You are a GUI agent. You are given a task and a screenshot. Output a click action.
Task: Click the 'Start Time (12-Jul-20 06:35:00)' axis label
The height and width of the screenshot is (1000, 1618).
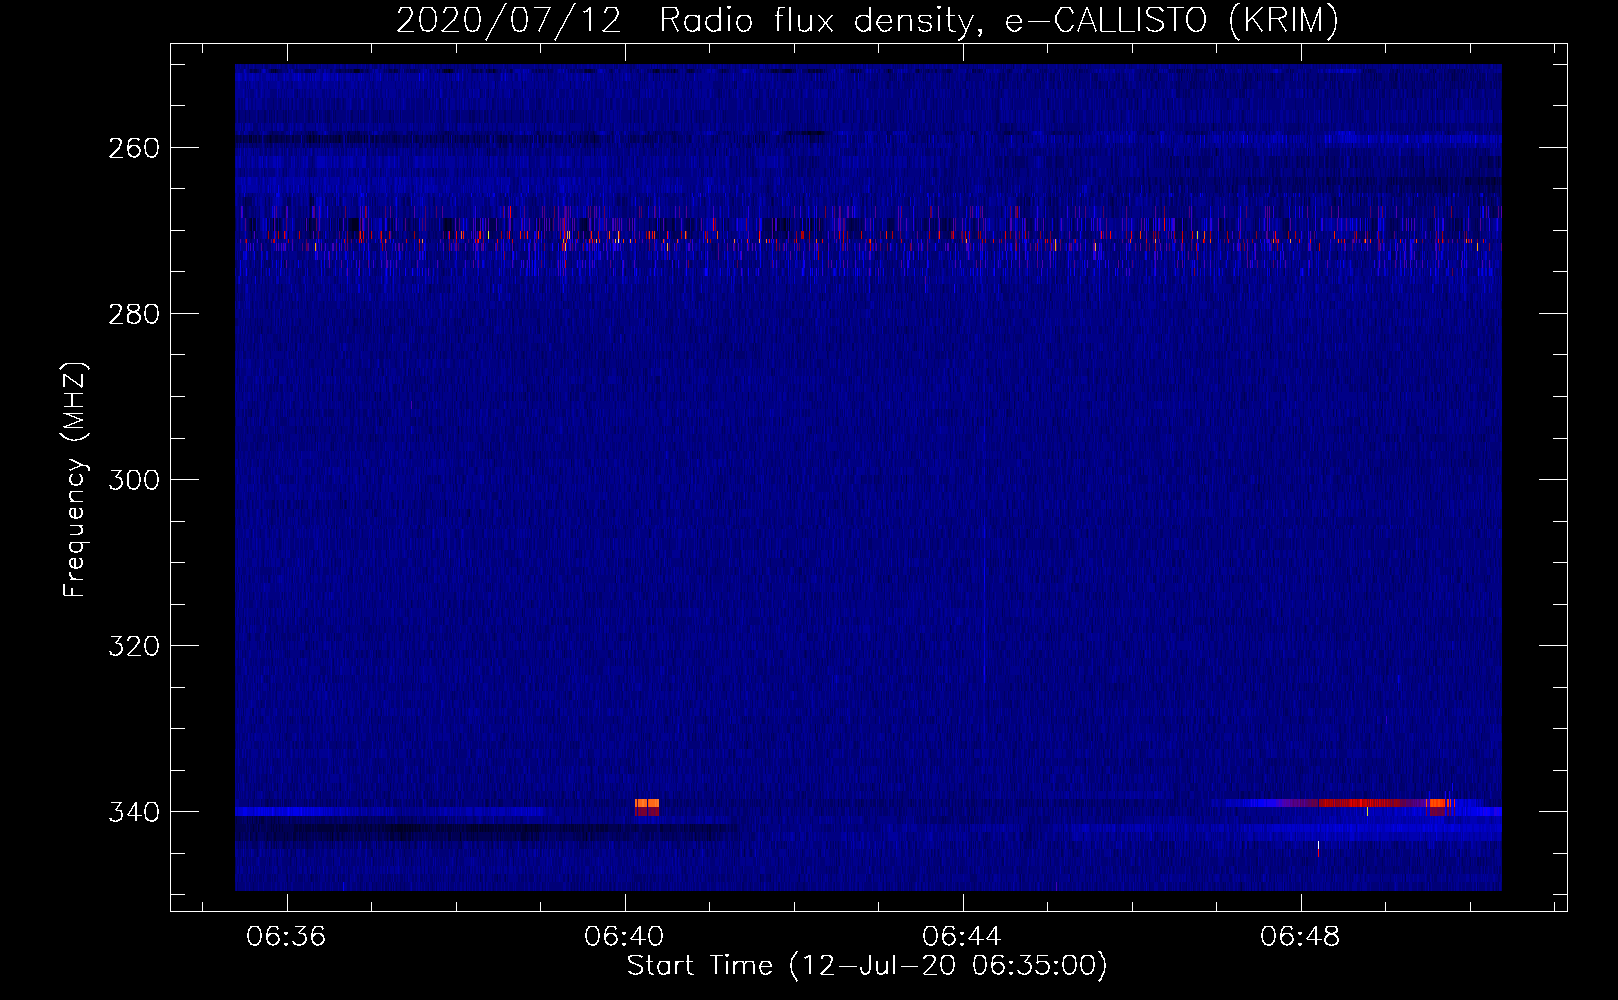[x=867, y=966]
